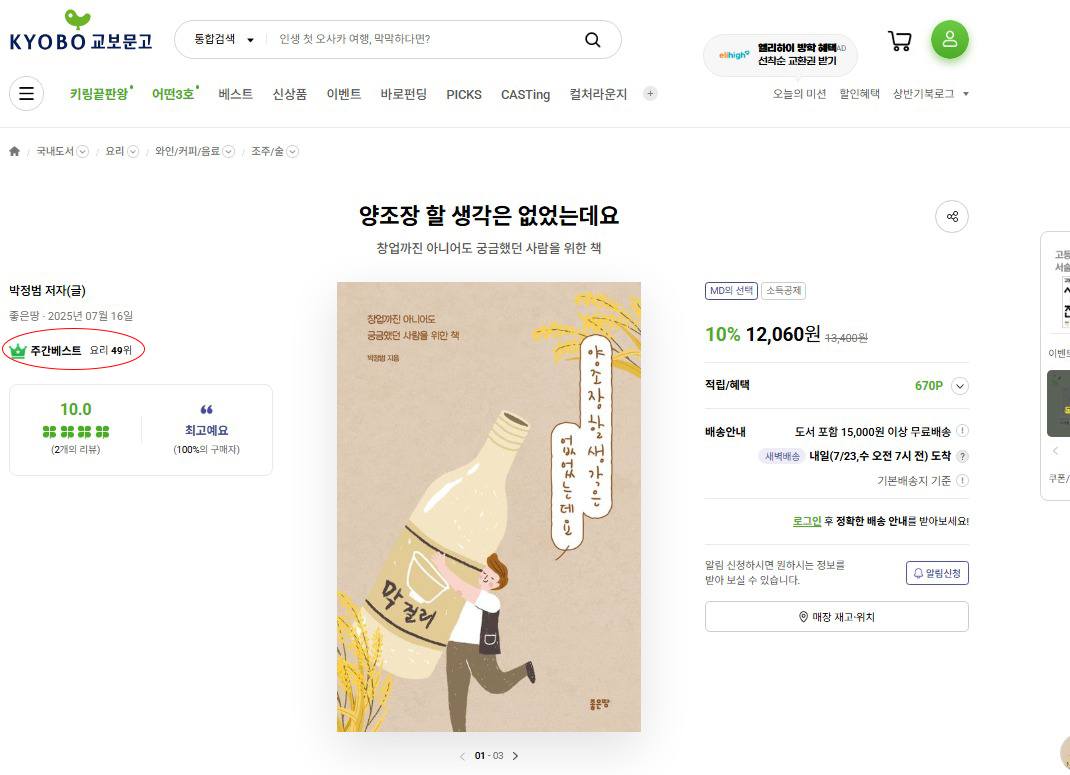Image resolution: width=1070 pixels, height=775 pixels.
Task: Click the plus icon after 컬처라운지
Action: (x=650, y=94)
